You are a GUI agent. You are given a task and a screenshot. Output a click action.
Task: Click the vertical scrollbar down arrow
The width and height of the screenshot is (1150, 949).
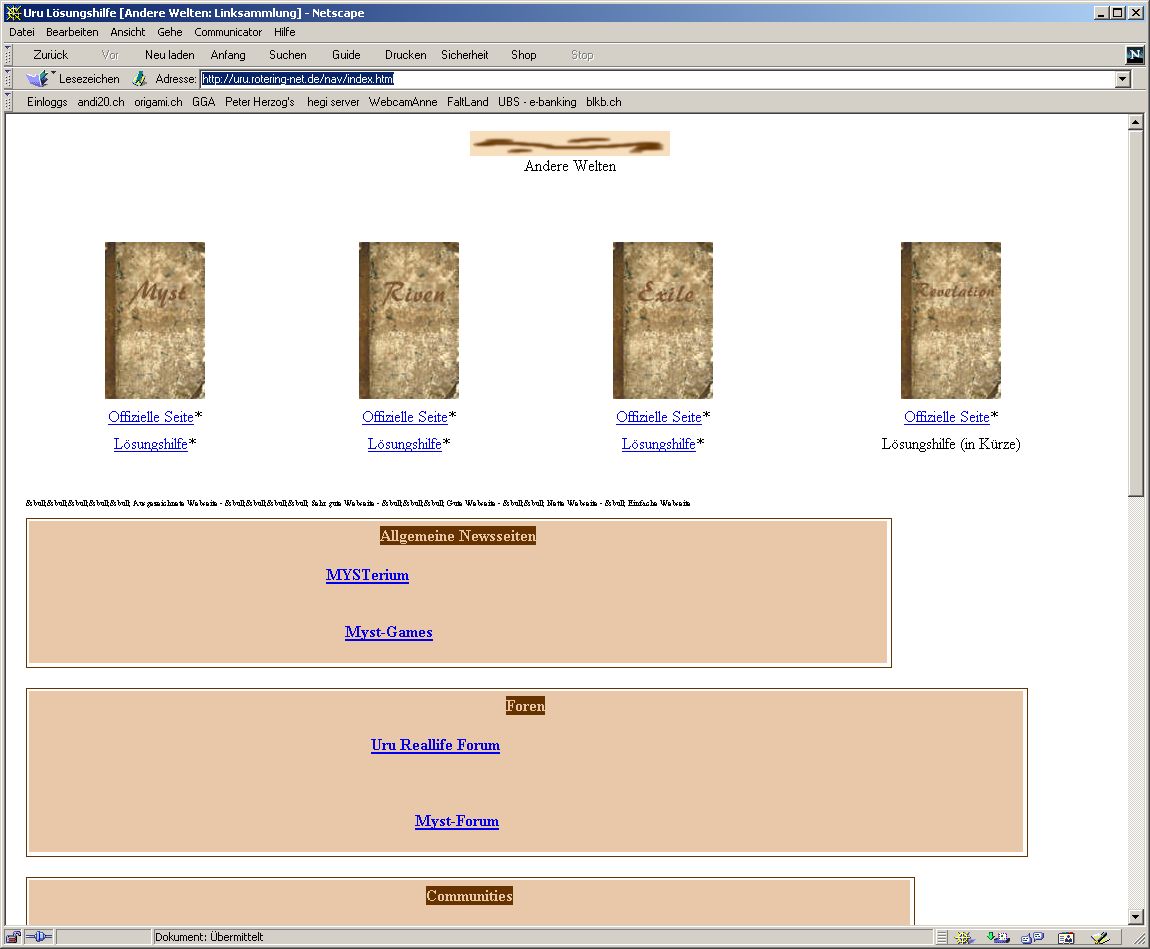click(x=1135, y=916)
